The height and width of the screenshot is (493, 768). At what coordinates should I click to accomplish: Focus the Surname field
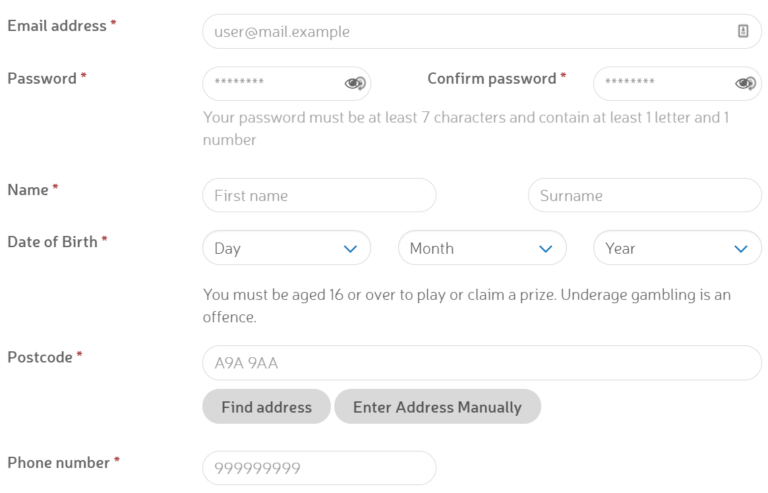(645, 195)
